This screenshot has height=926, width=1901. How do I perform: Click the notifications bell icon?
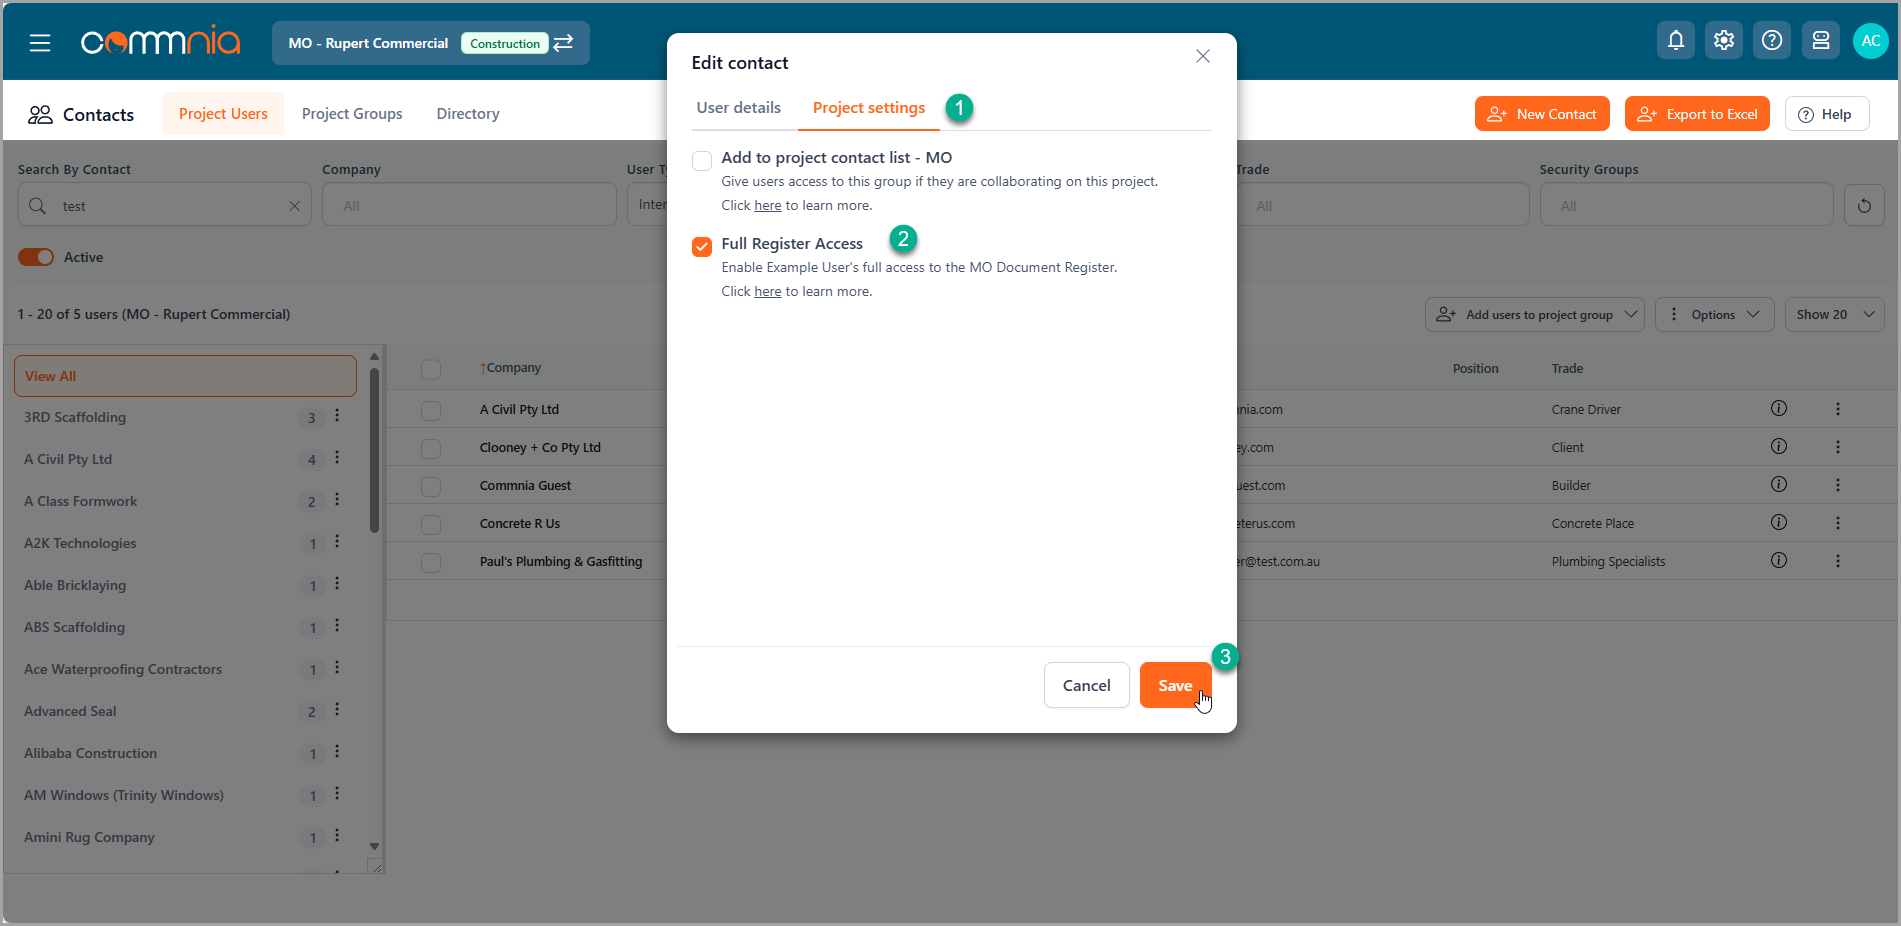tap(1676, 41)
